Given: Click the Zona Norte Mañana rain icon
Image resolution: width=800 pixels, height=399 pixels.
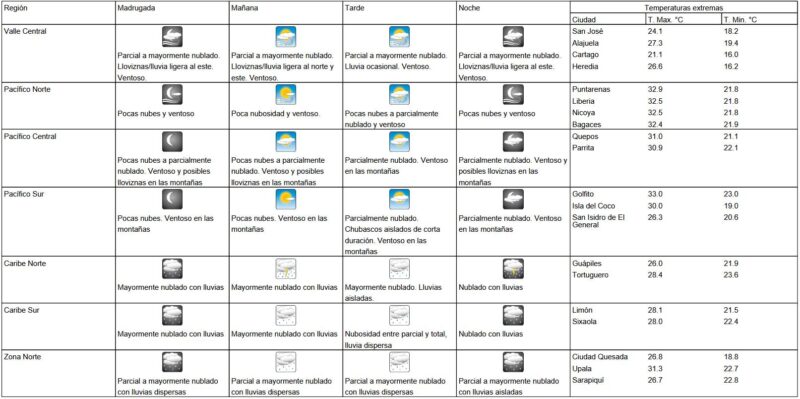Looking at the screenshot, I should point(286,362).
